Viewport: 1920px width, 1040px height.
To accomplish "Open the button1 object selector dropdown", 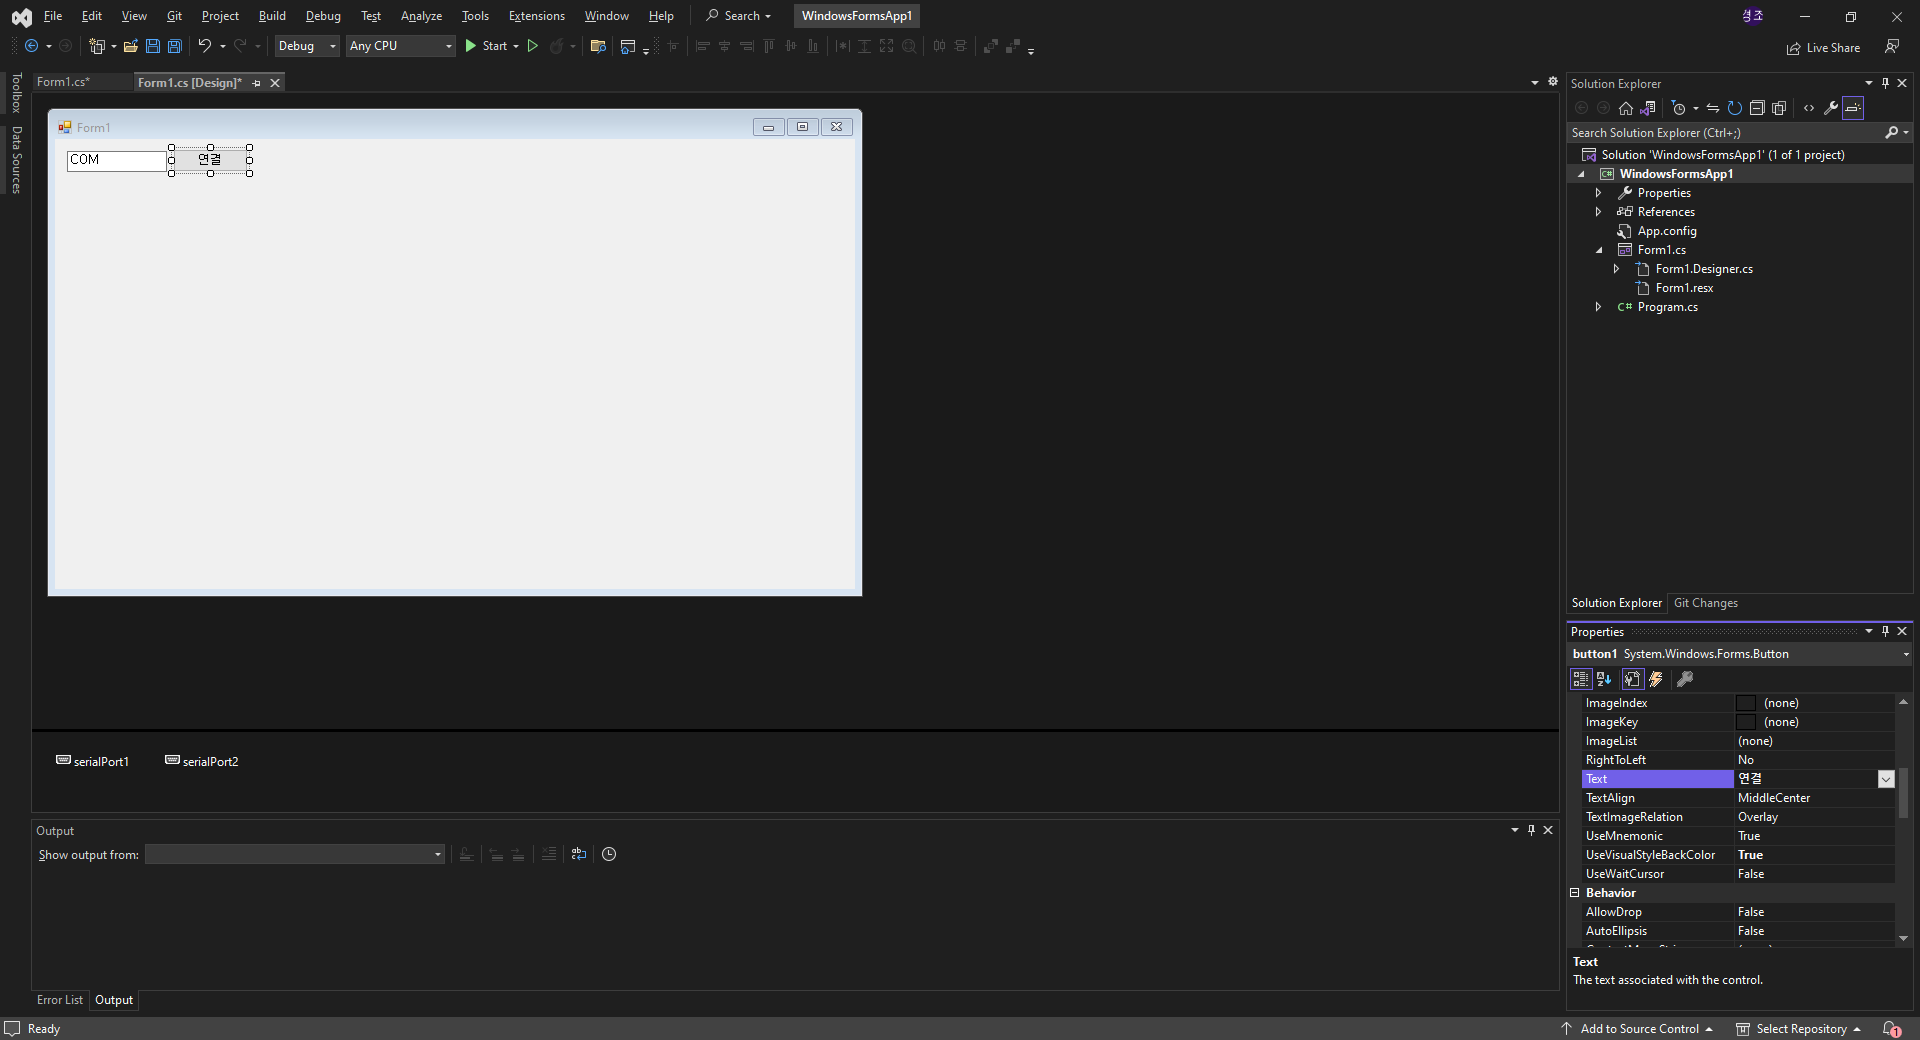I will pos(1906,654).
